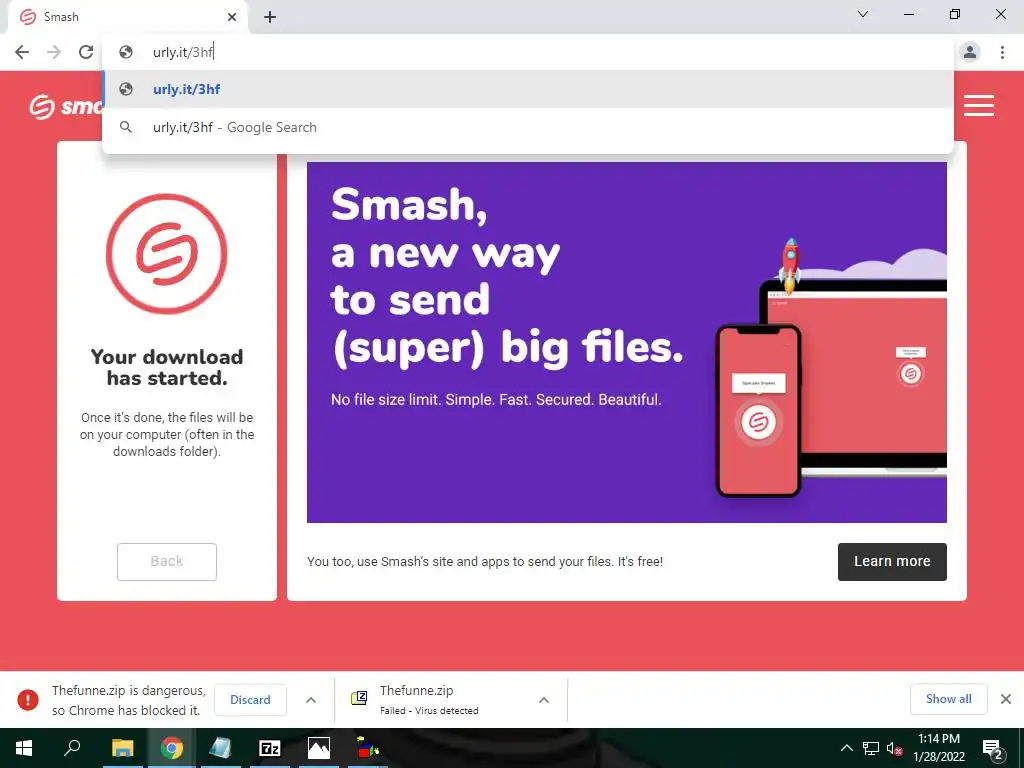Open Chrome's three-dot menu
The width and height of the screenshot is (1024, 768).
coord(1002,52)
